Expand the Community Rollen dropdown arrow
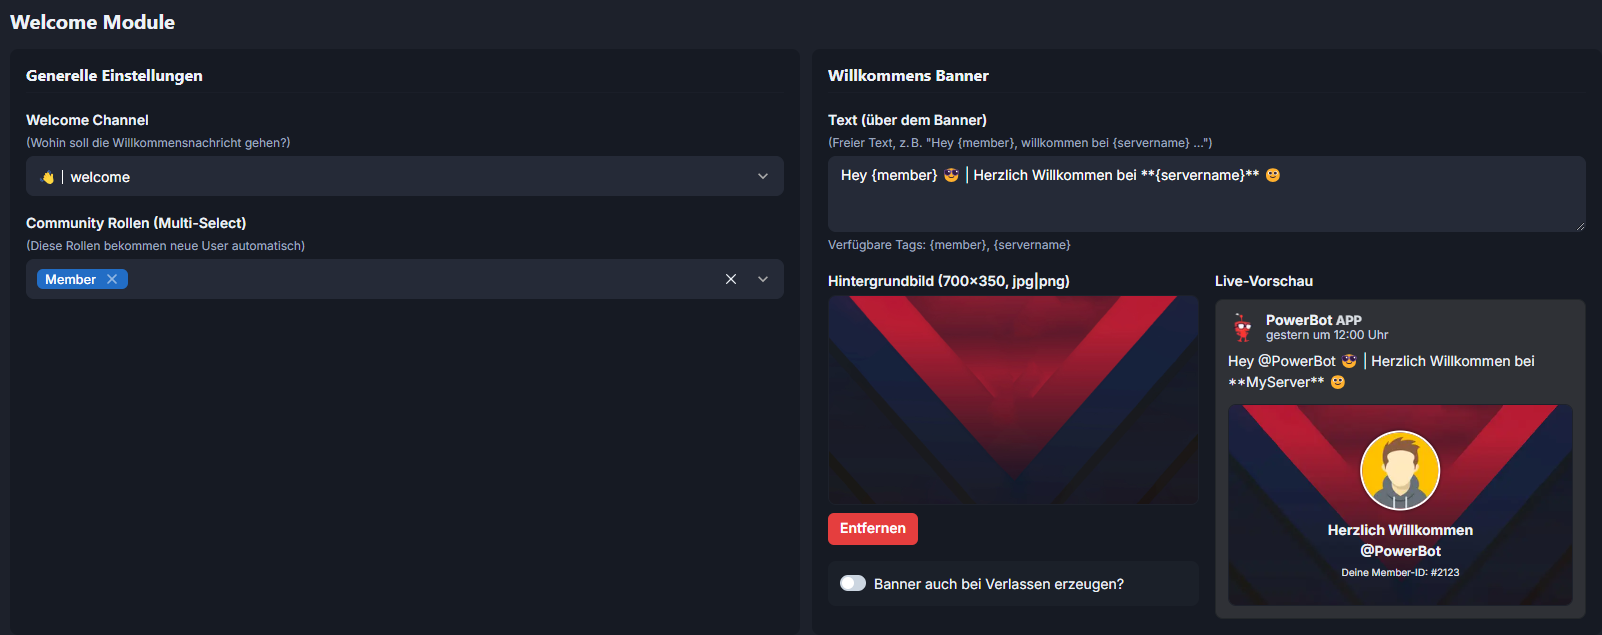Screen dimensions: 1602x635 point(763,279)
